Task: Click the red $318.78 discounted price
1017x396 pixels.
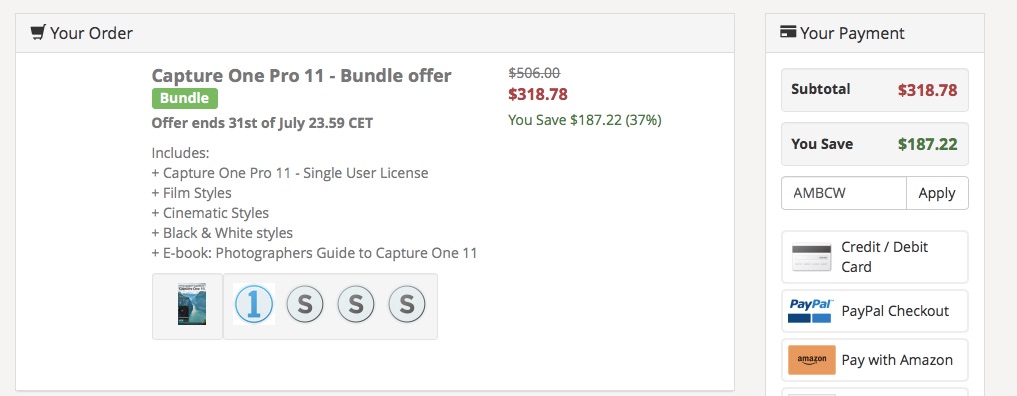Action: pos(538,95)
